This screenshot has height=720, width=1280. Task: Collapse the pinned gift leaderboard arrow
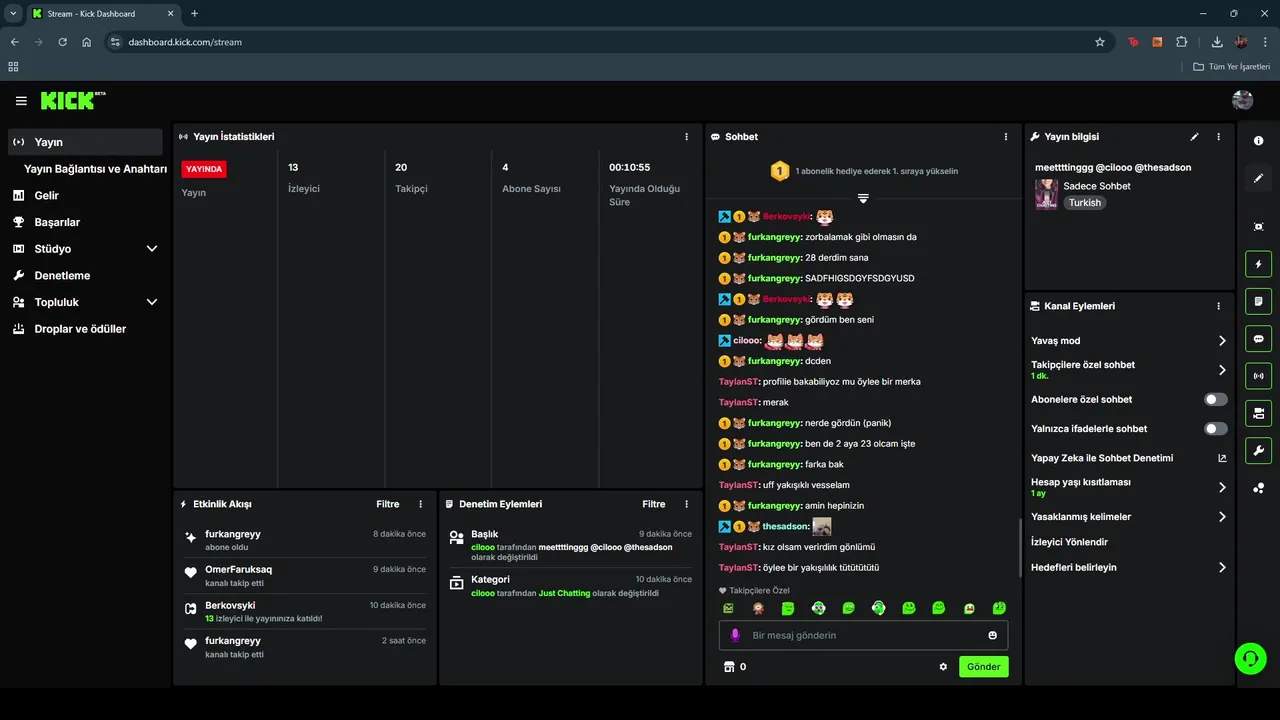pos(863,198)
